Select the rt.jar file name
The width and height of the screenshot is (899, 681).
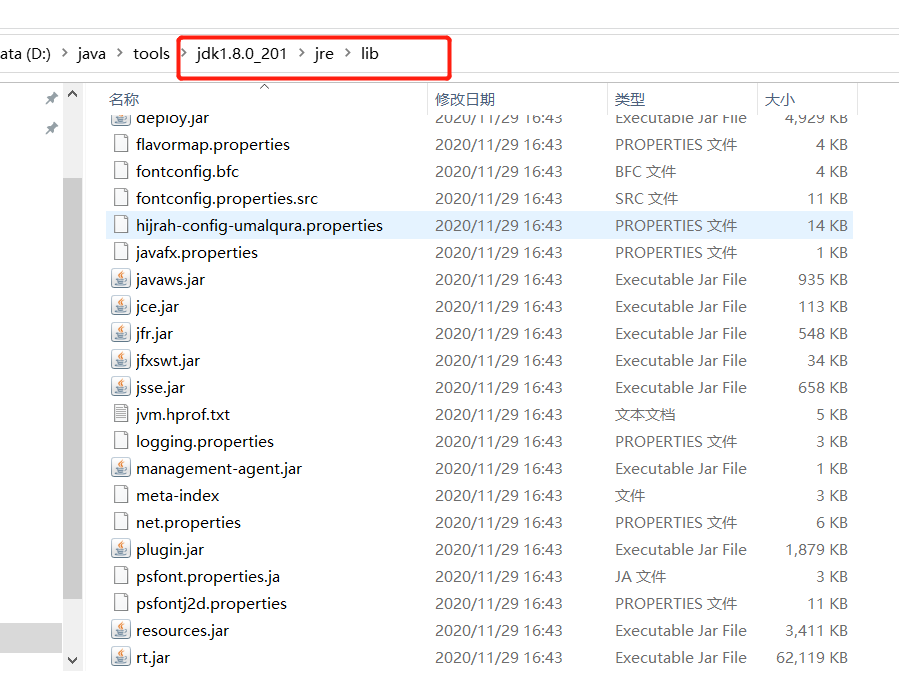tap(153, 657)
